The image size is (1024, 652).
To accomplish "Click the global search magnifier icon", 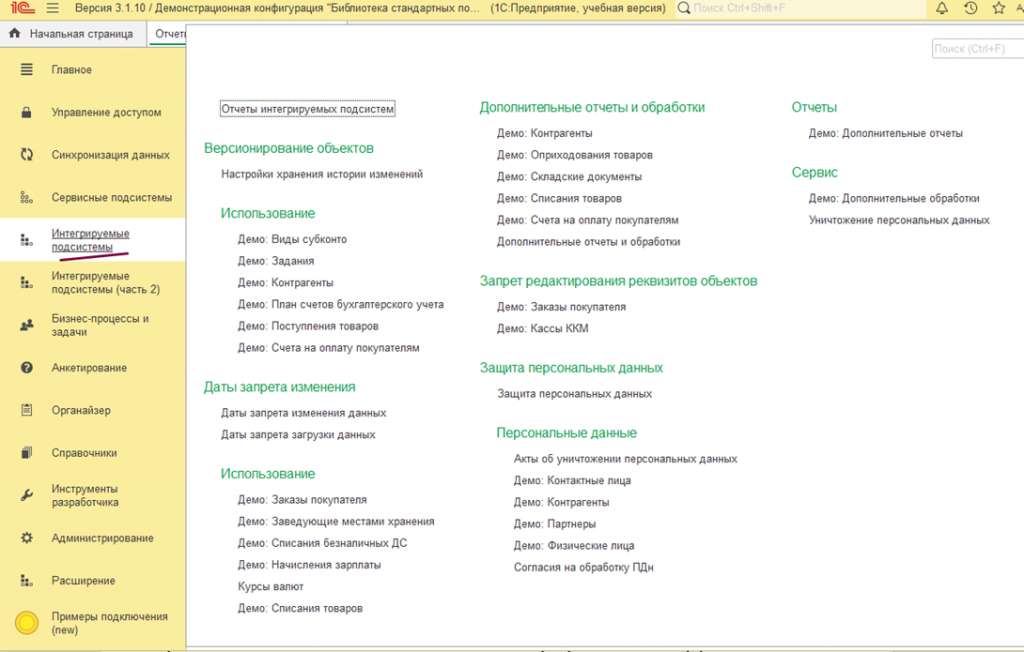I will coord(684,8).
